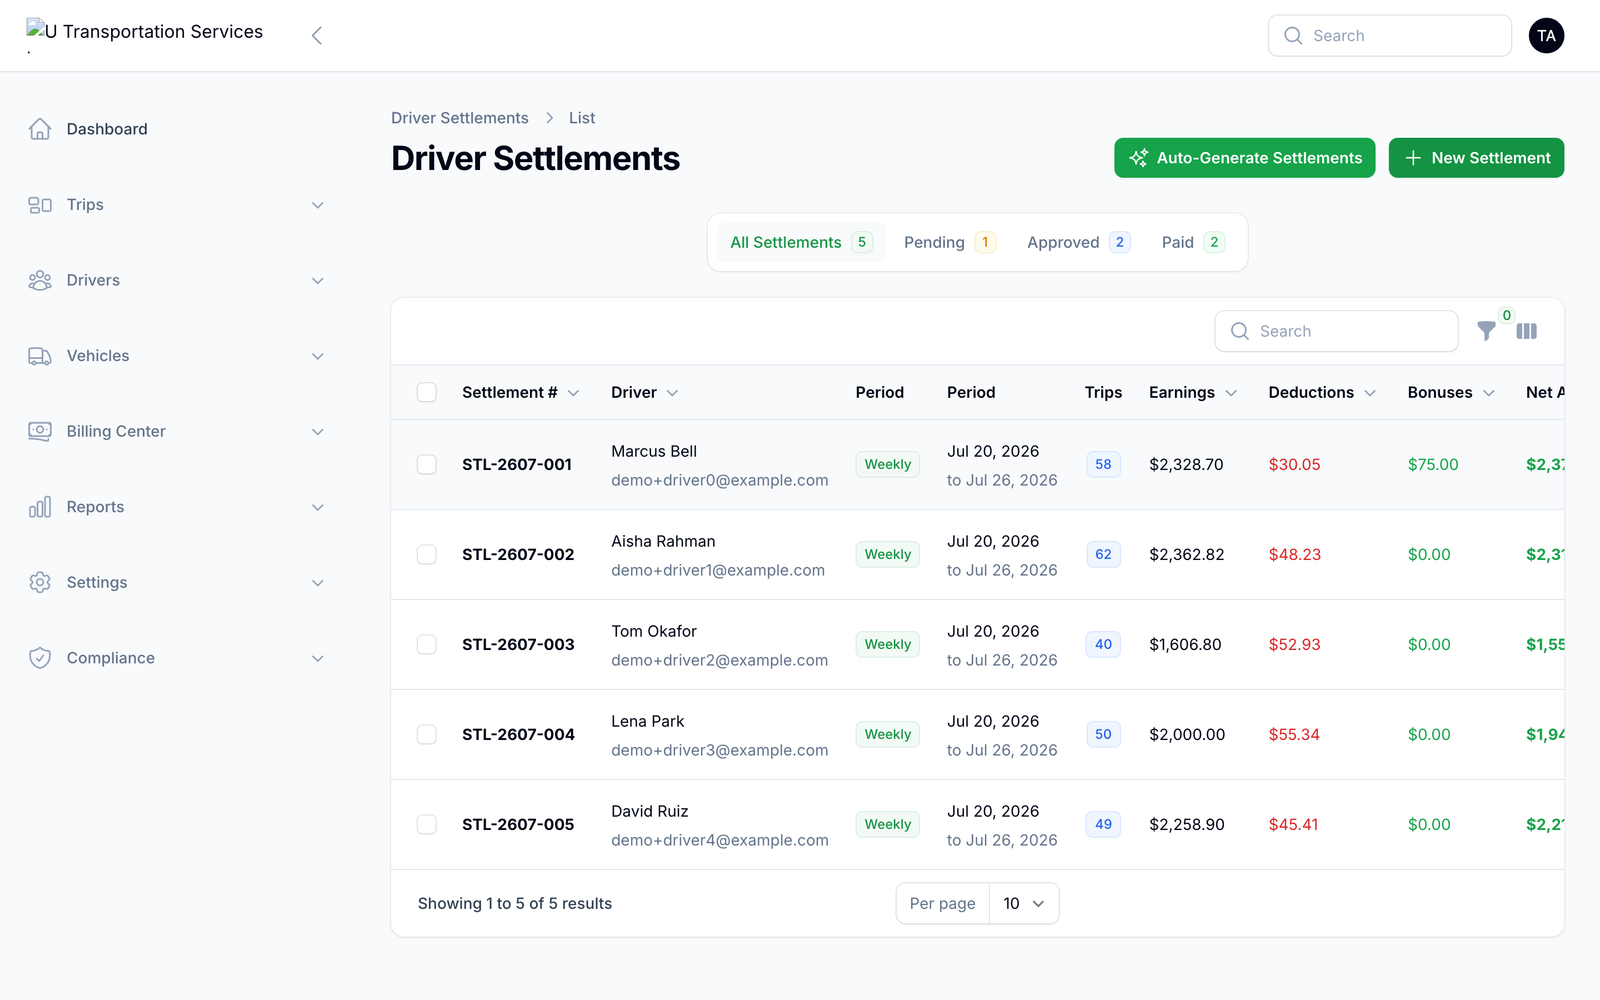Check the STL-2607-002 row checkbox
This screenshot has width=1600, height=1000.
point(427,554)
